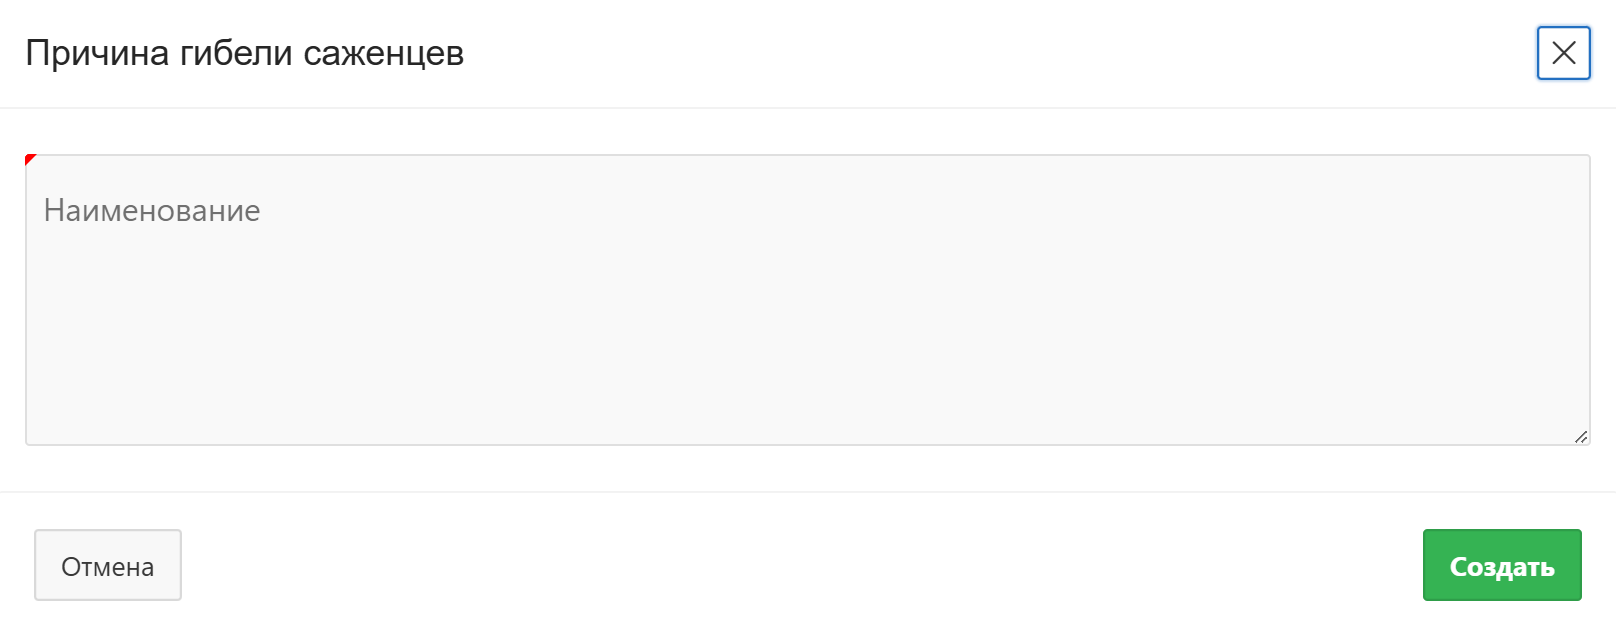1616x636 pixels.
Task: Click the dialog heading text
Action: coord(244,53)
